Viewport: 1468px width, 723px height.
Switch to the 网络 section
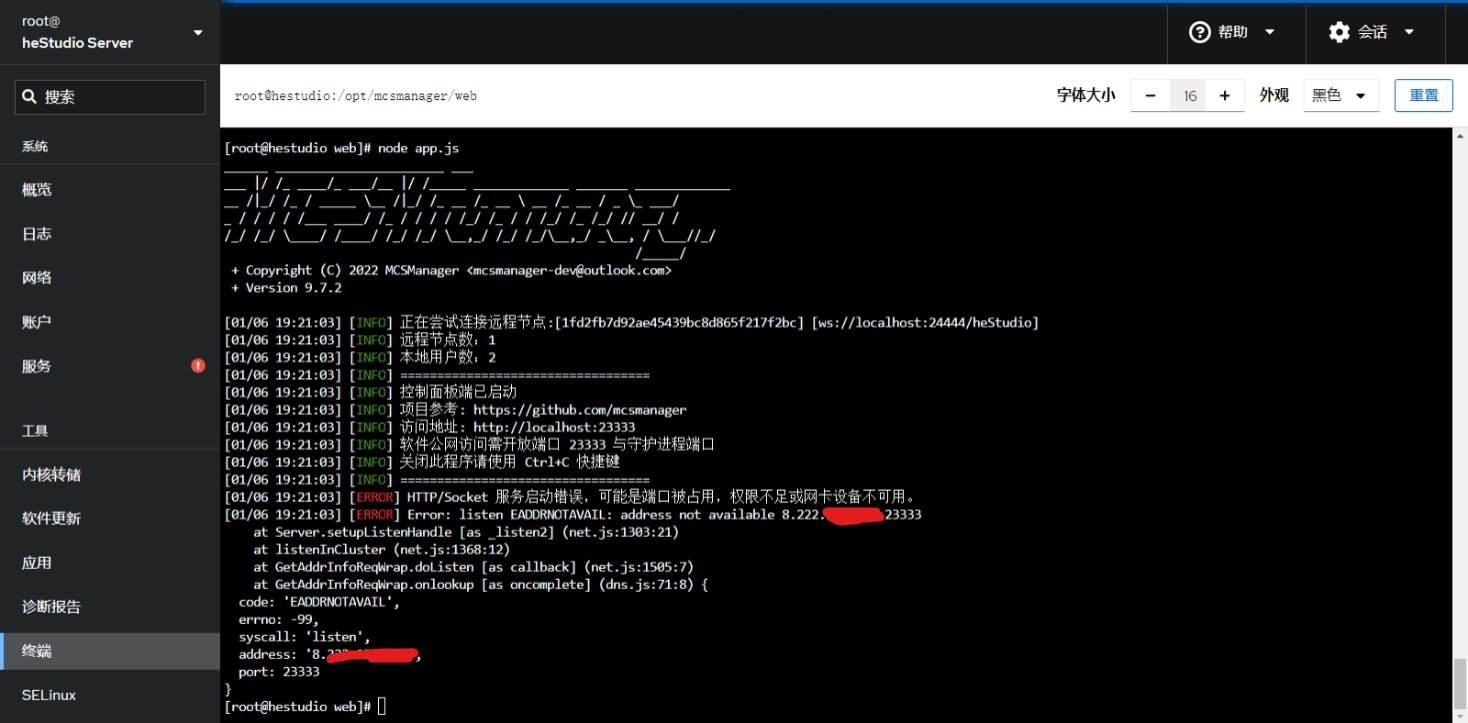point(36,277)
